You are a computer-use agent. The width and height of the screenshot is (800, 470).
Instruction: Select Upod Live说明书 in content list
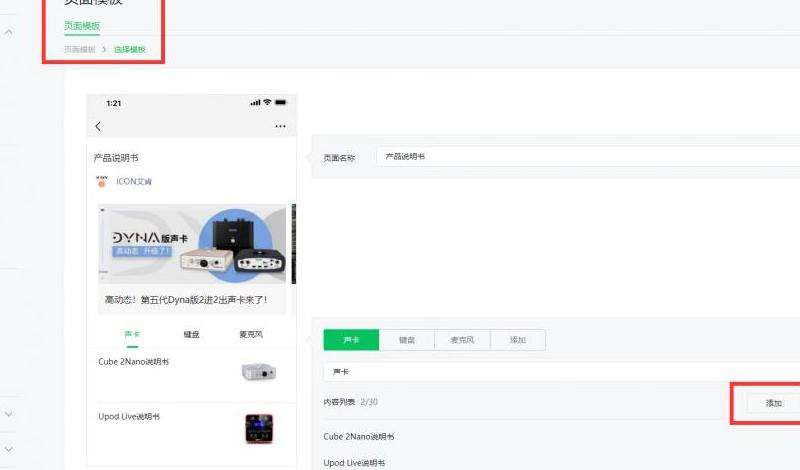354,463
